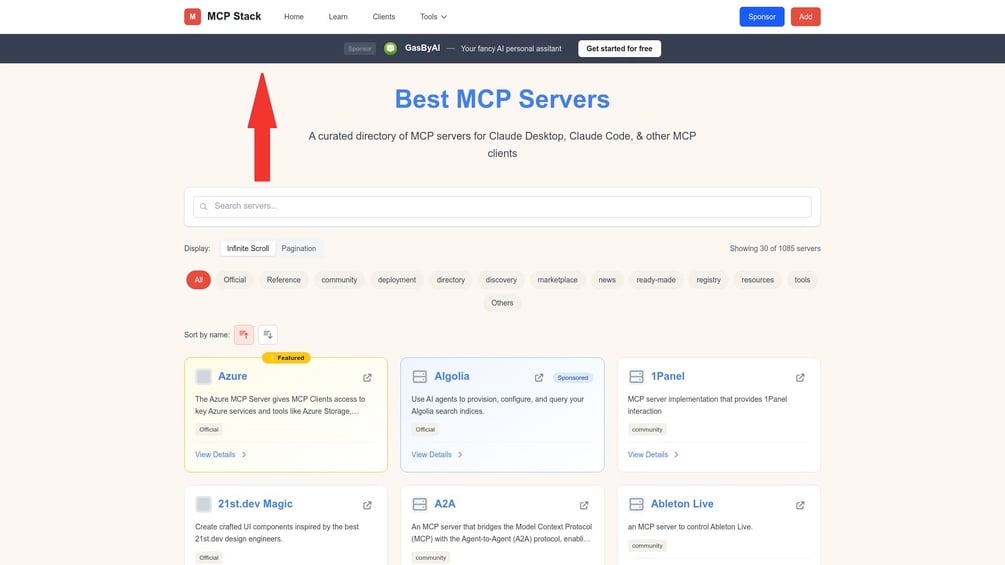
Task: Open Azure external link icon
Action: (367, 377)
